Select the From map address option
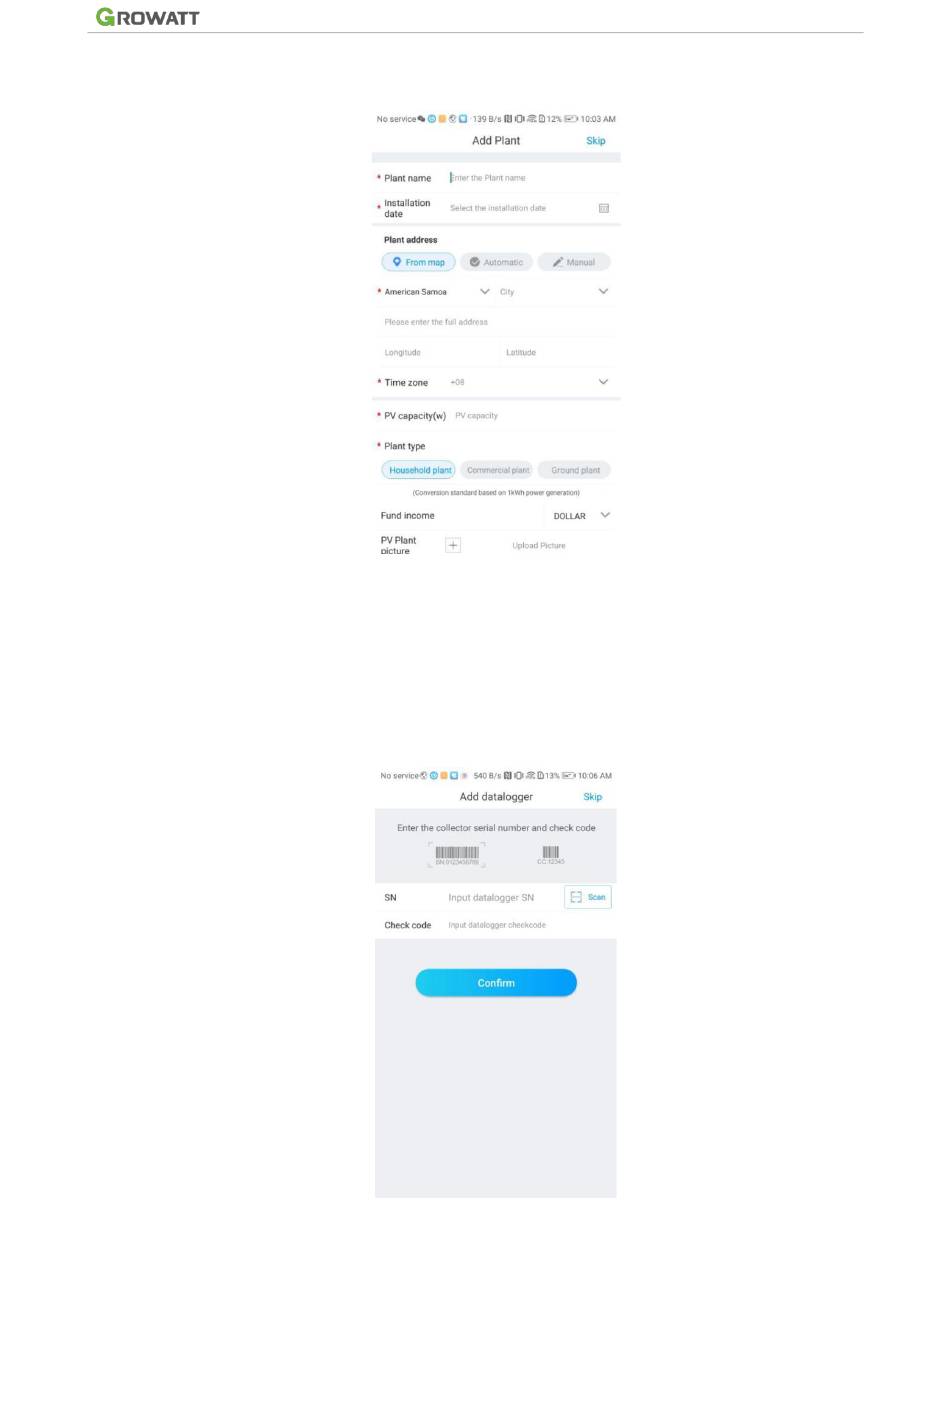Image resolution: width=950 pixels, height=1408 pixels. point(419,262)
